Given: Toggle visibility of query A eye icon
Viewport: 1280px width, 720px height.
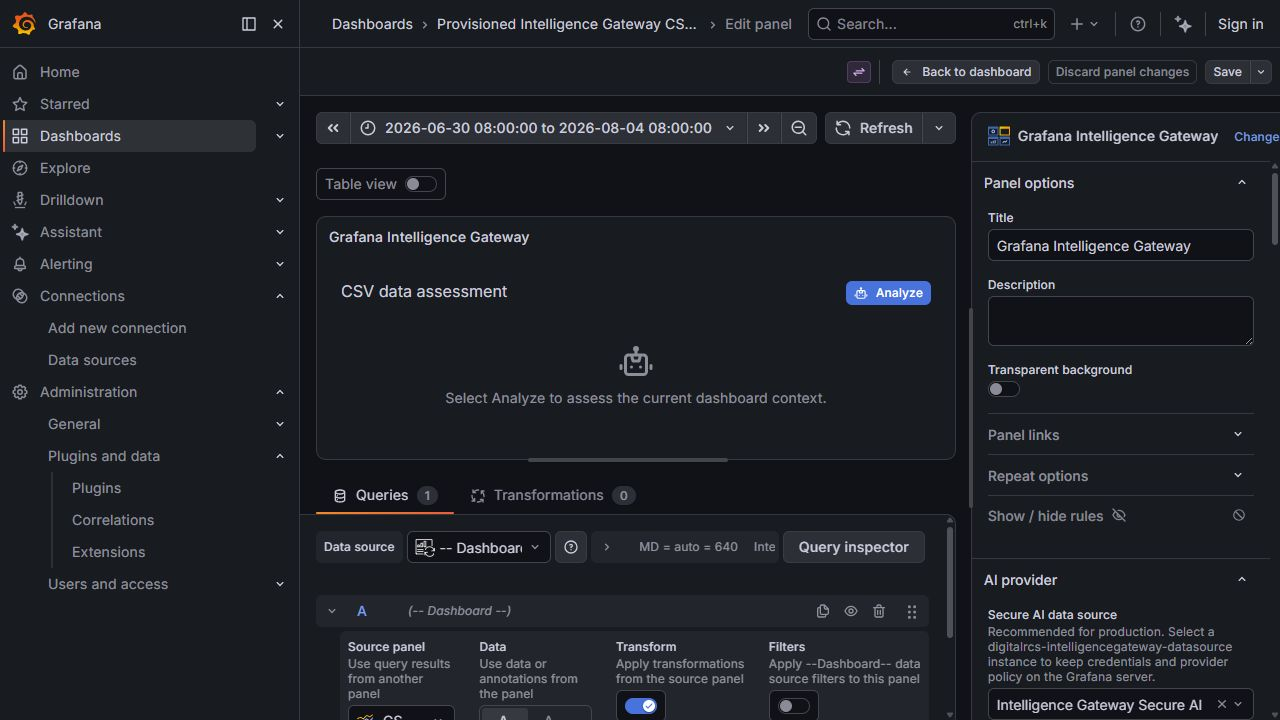Looking at the screenshot, I should click(x=851, y=611).
